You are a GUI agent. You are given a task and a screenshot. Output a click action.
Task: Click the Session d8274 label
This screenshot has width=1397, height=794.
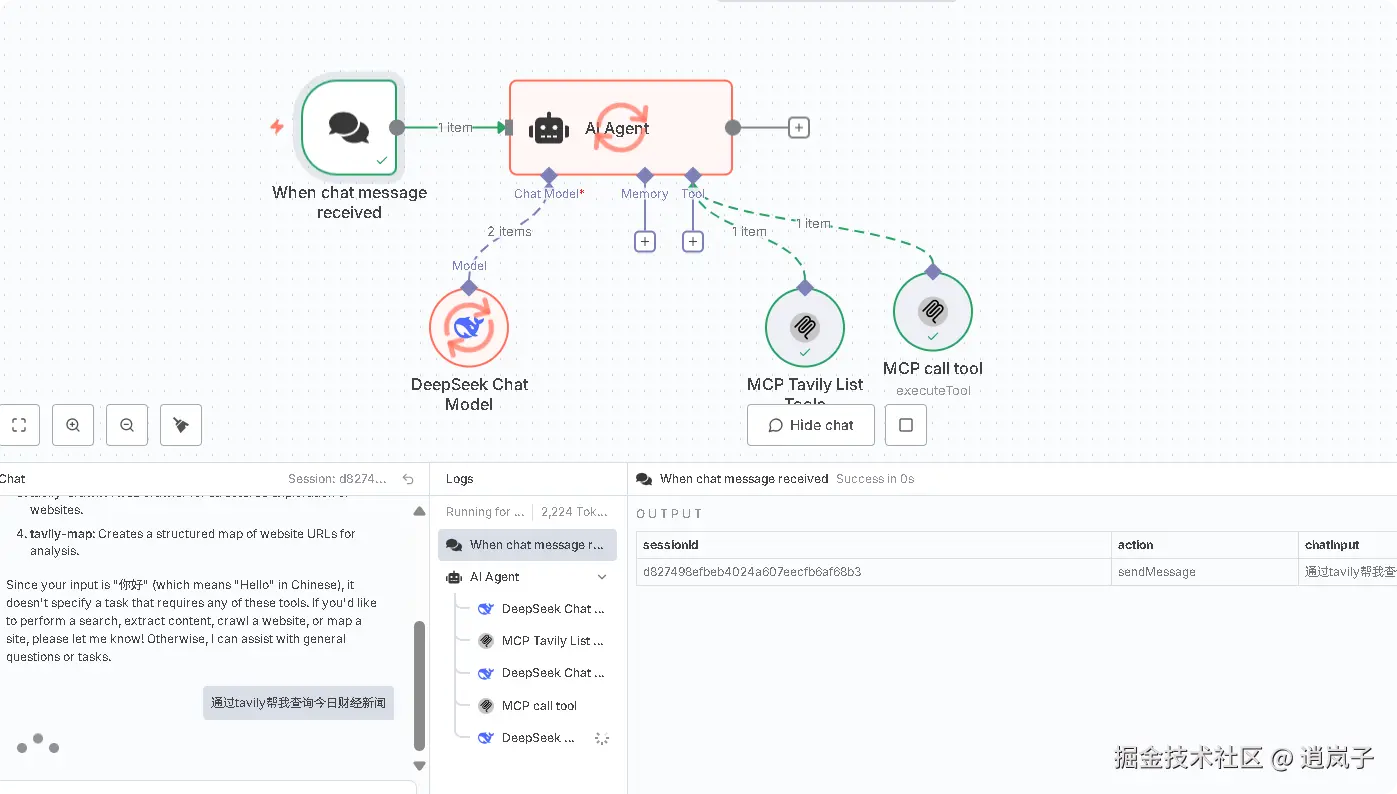[337, 479]
